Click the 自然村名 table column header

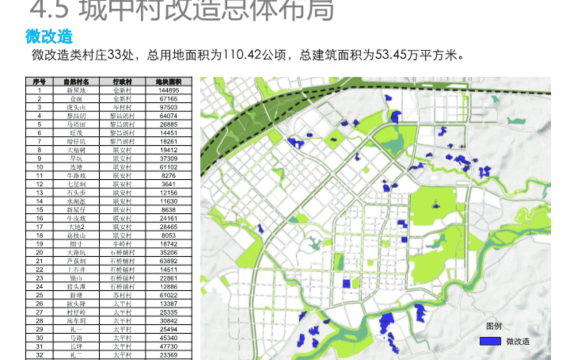tap(76, 81)
